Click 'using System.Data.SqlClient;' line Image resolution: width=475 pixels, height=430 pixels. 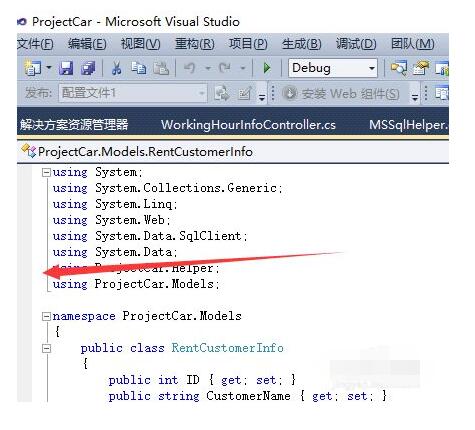pyautogui.click(x=150, y=236)
